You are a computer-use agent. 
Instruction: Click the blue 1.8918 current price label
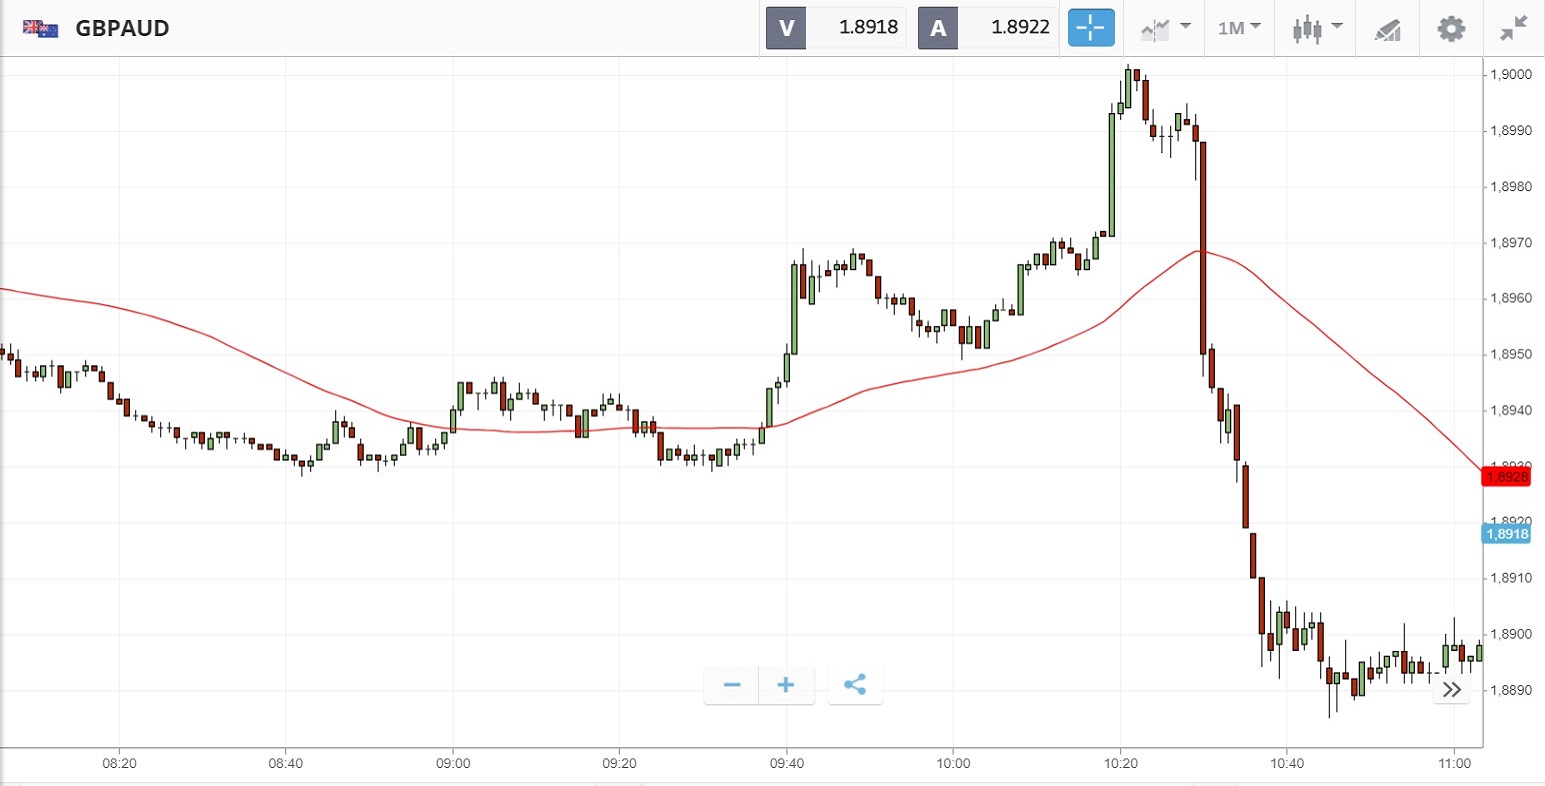tap(1507, 534)
